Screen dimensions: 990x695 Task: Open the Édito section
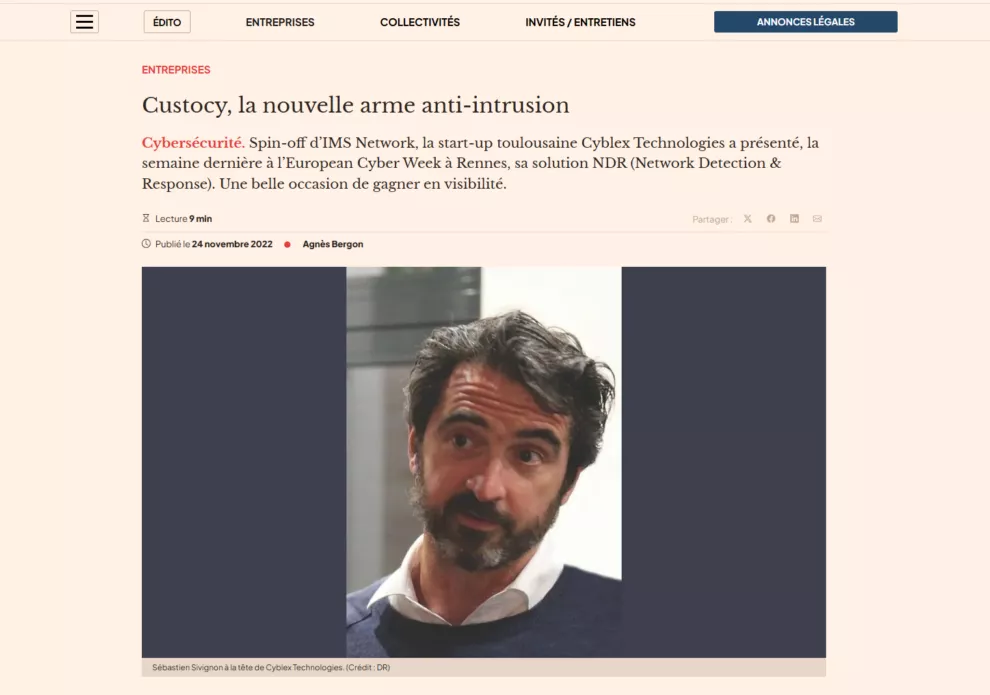167,22
